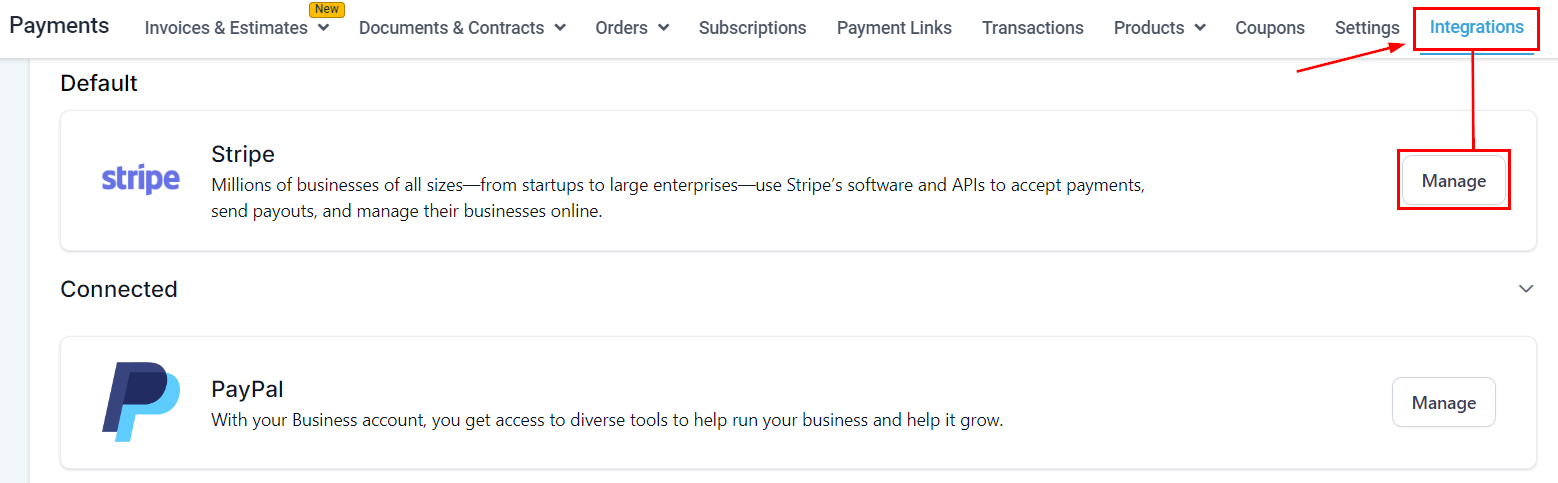
Task: Open the Products dropdown chevron
Action: (1200, 28)
